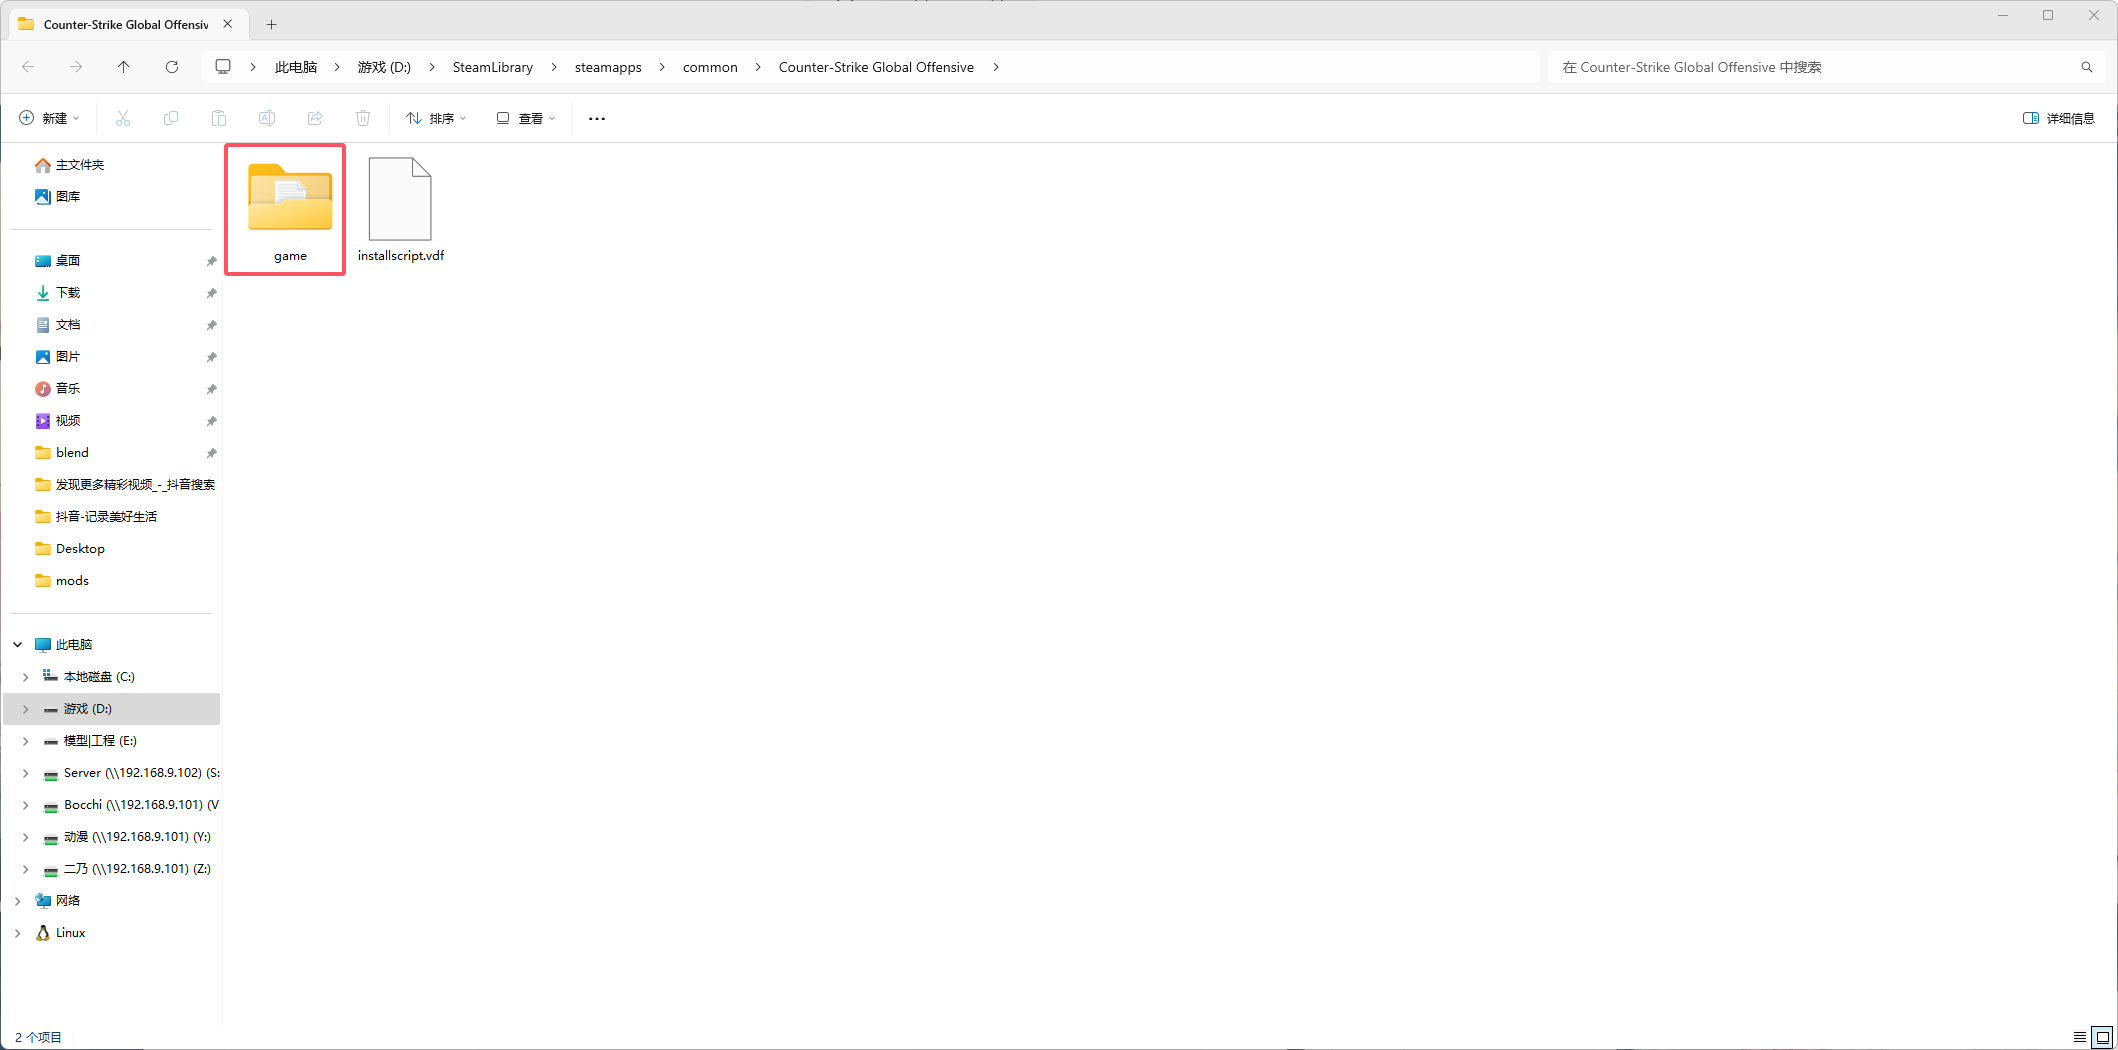Click the Rename icon in toolbar
The height and width of the screenshot is (1050, 2118).
(x=267, y=118)
